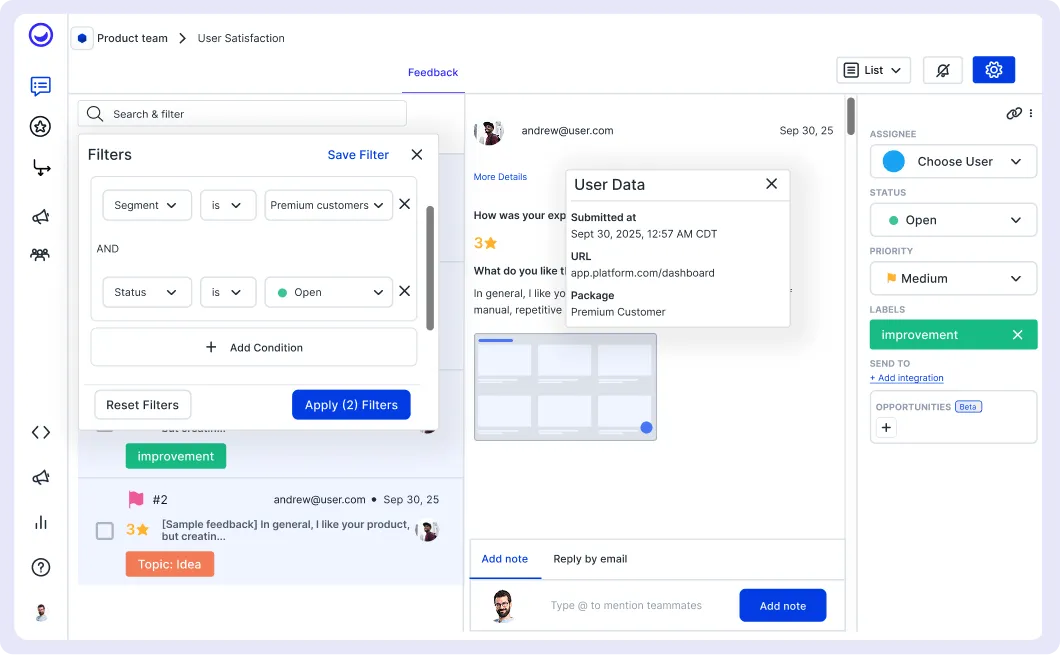This screenshot has width=1060, height=655.
Task: Close the Filters panel
Action: coord(416,155)
